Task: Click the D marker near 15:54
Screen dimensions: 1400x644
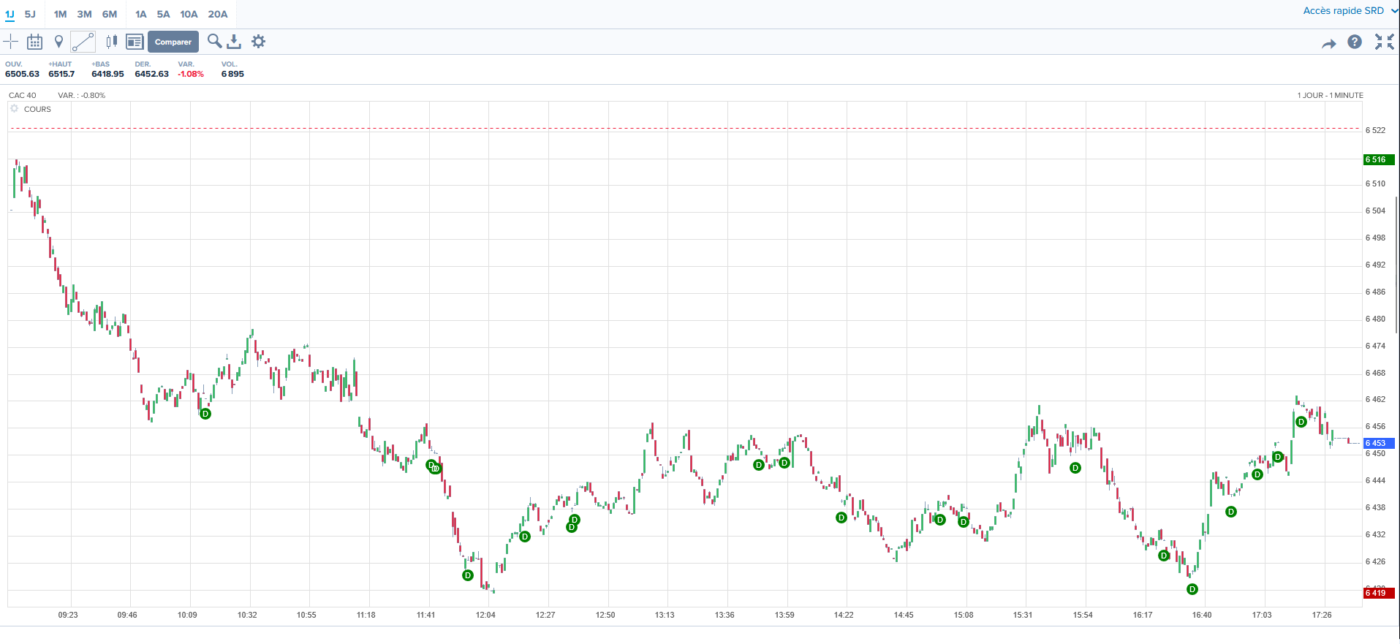Action: pos(1075,467)
